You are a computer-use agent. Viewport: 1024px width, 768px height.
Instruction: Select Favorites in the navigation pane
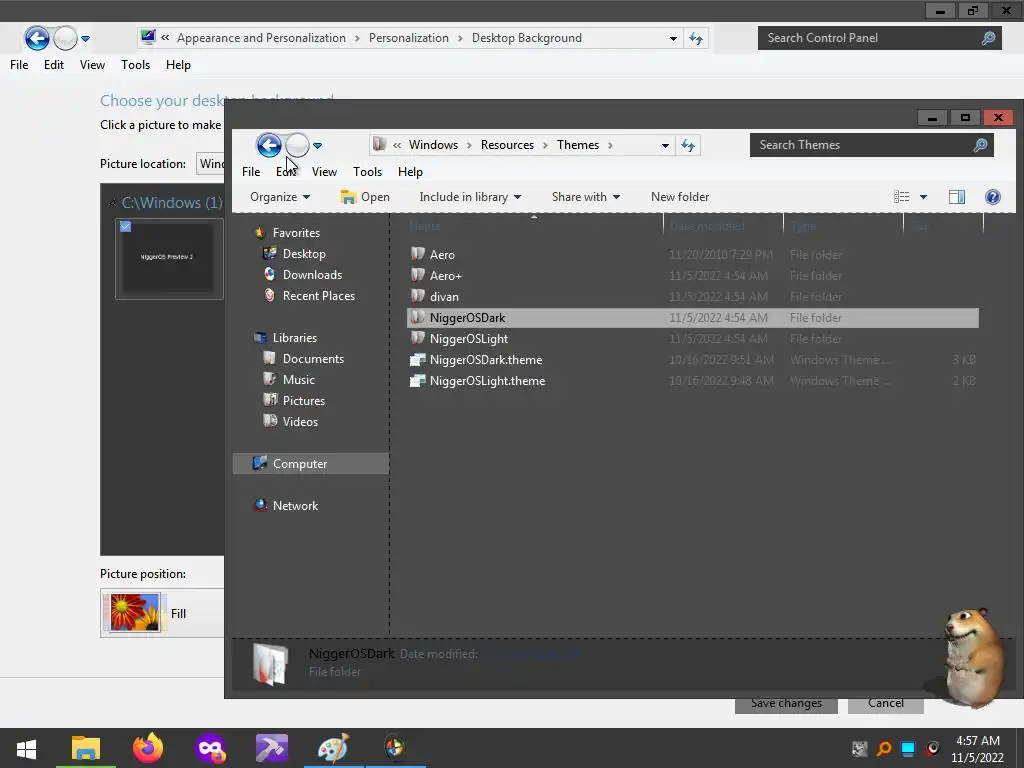click(296, 232)
